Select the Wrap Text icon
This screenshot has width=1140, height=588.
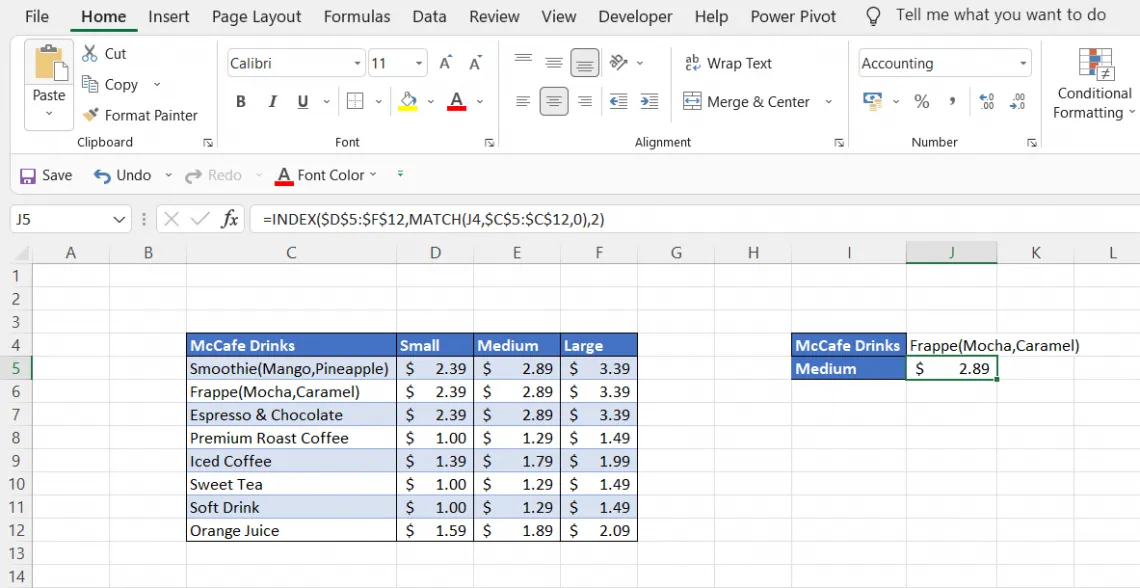tap(729, 62)
